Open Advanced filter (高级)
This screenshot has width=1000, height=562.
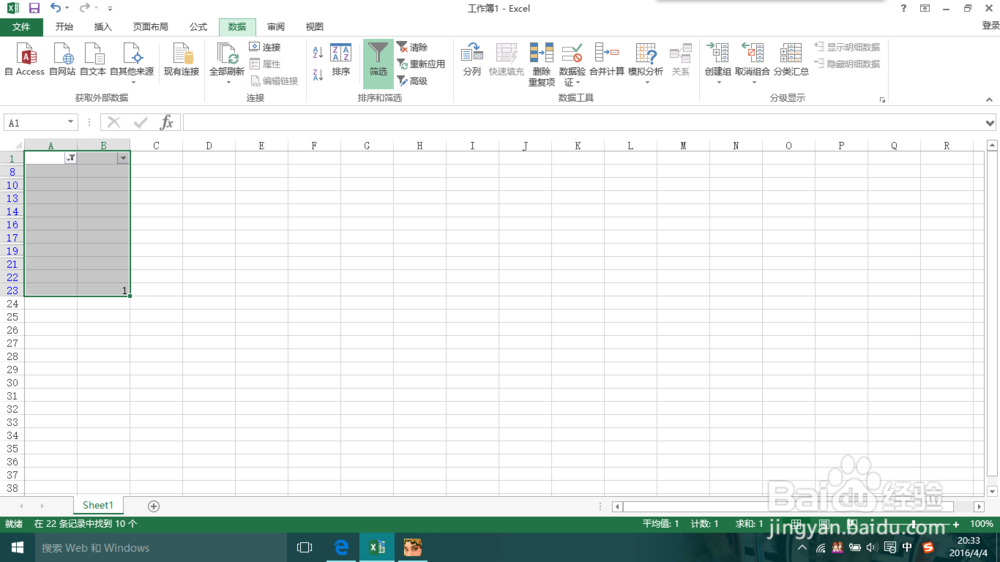point(412,81)
